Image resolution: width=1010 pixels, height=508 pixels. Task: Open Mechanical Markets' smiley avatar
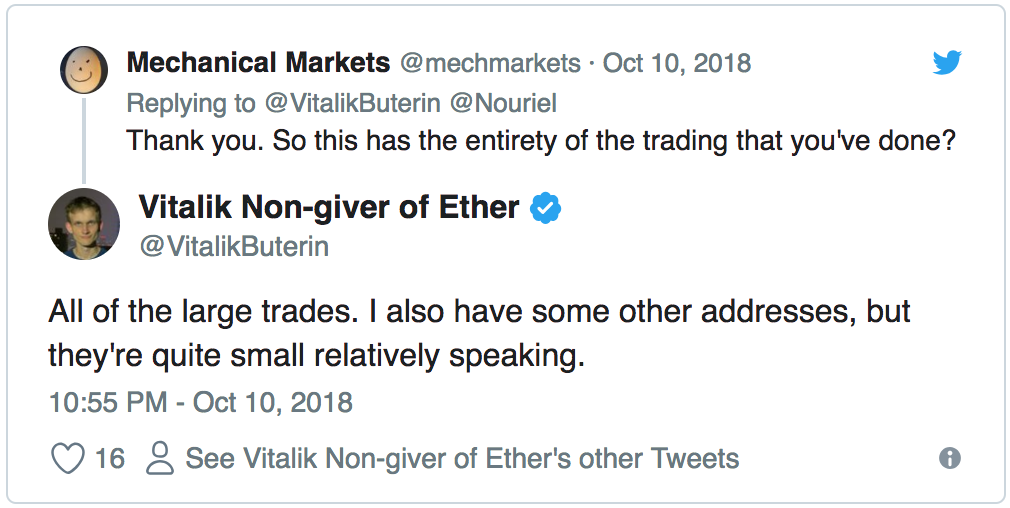[x=84, y=68]
